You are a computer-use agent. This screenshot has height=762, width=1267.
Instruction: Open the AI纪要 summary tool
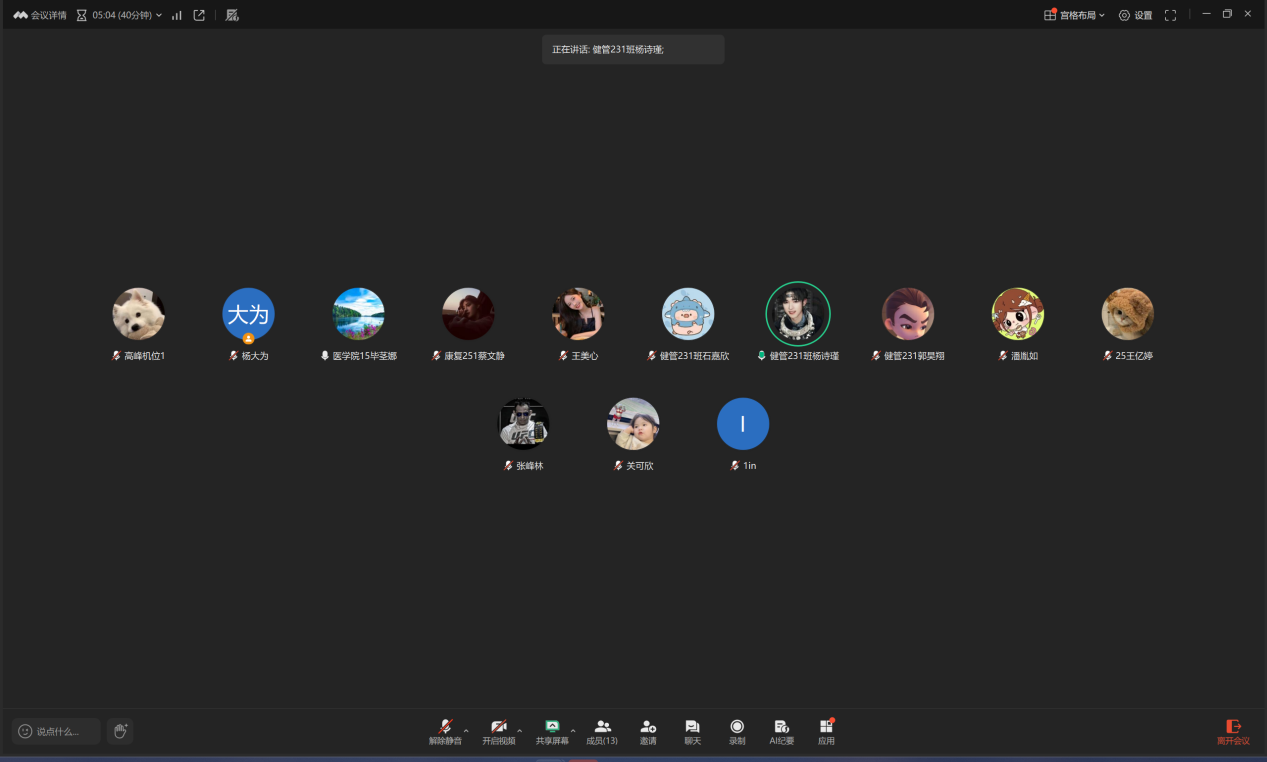point(782,731)
